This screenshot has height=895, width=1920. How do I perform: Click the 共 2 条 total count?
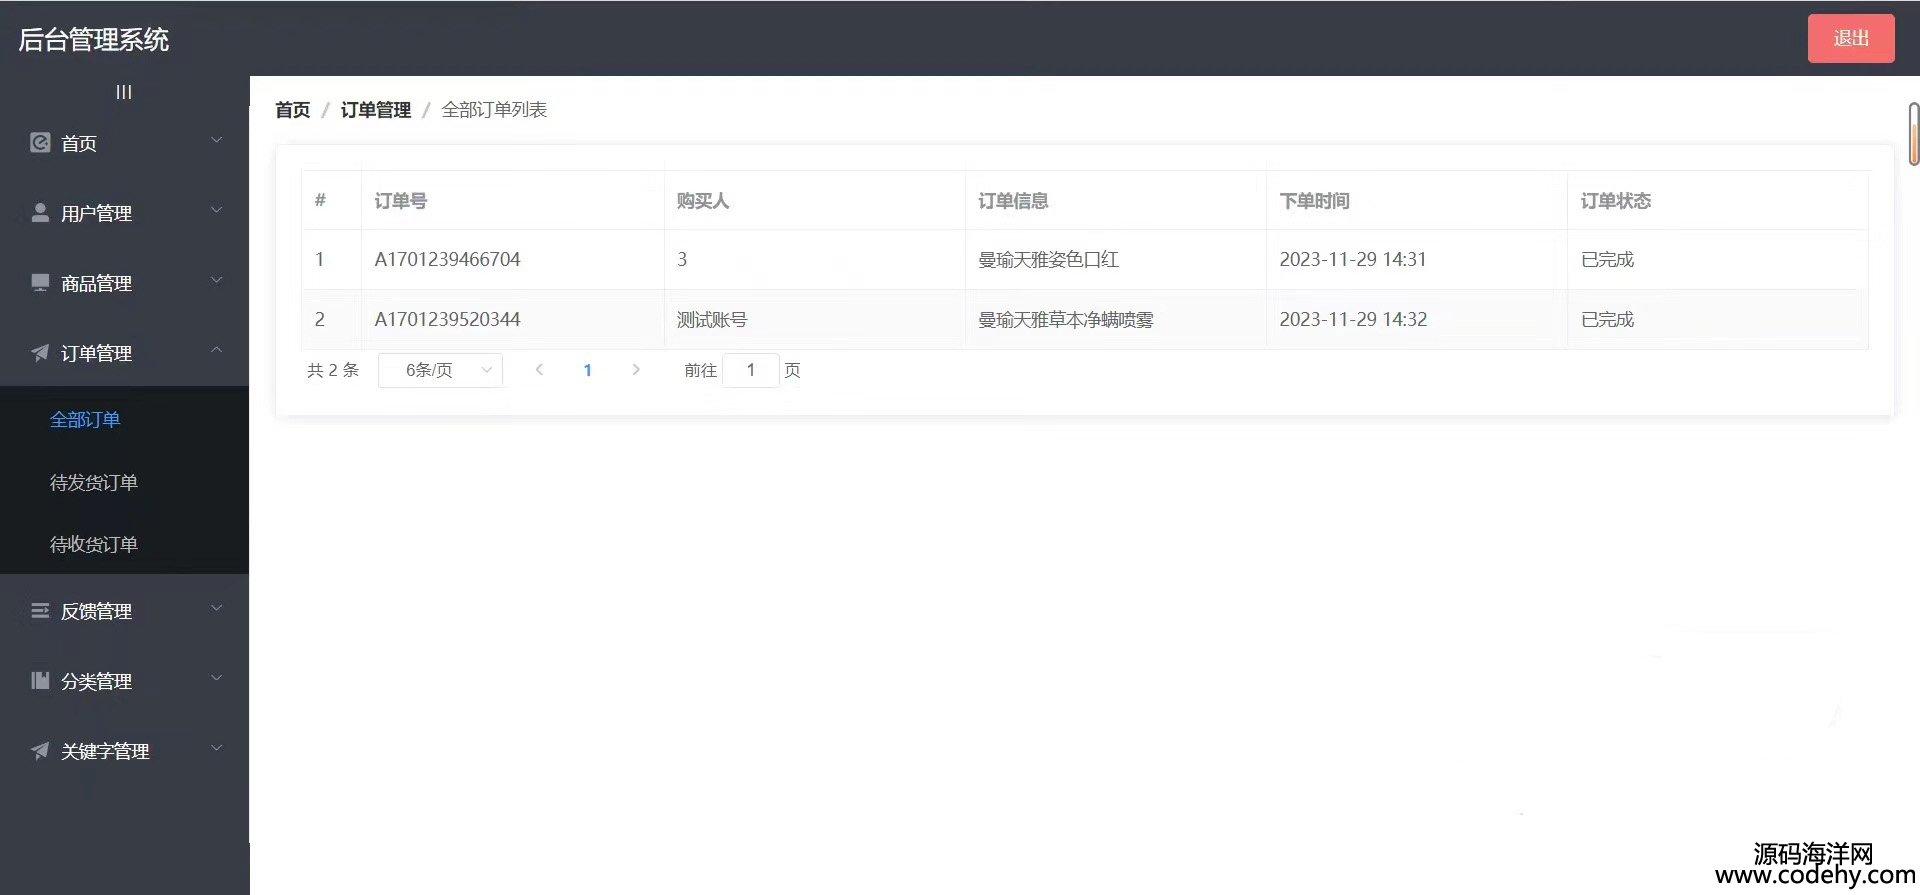click(333, 370)
